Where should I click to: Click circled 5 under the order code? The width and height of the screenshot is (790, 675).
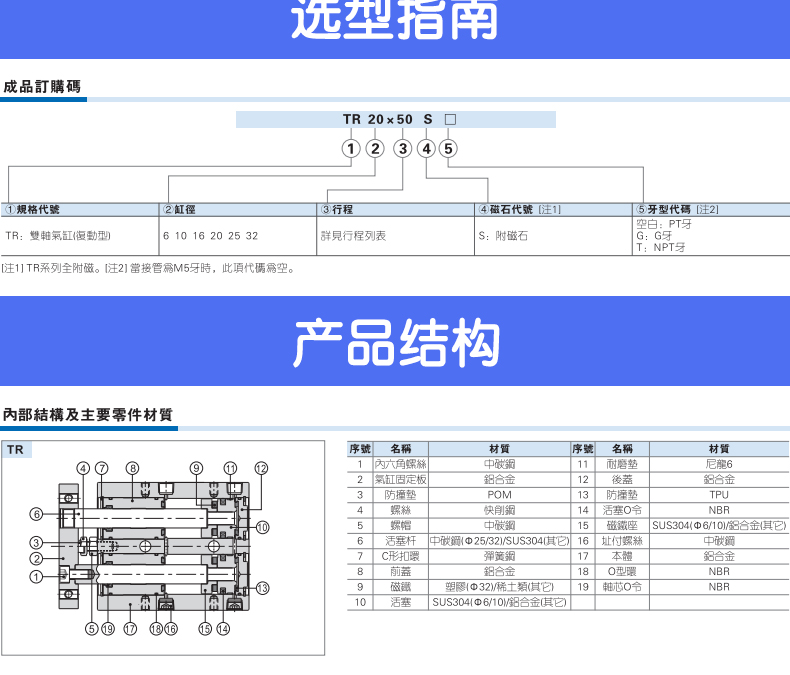[x=448, y=149]
